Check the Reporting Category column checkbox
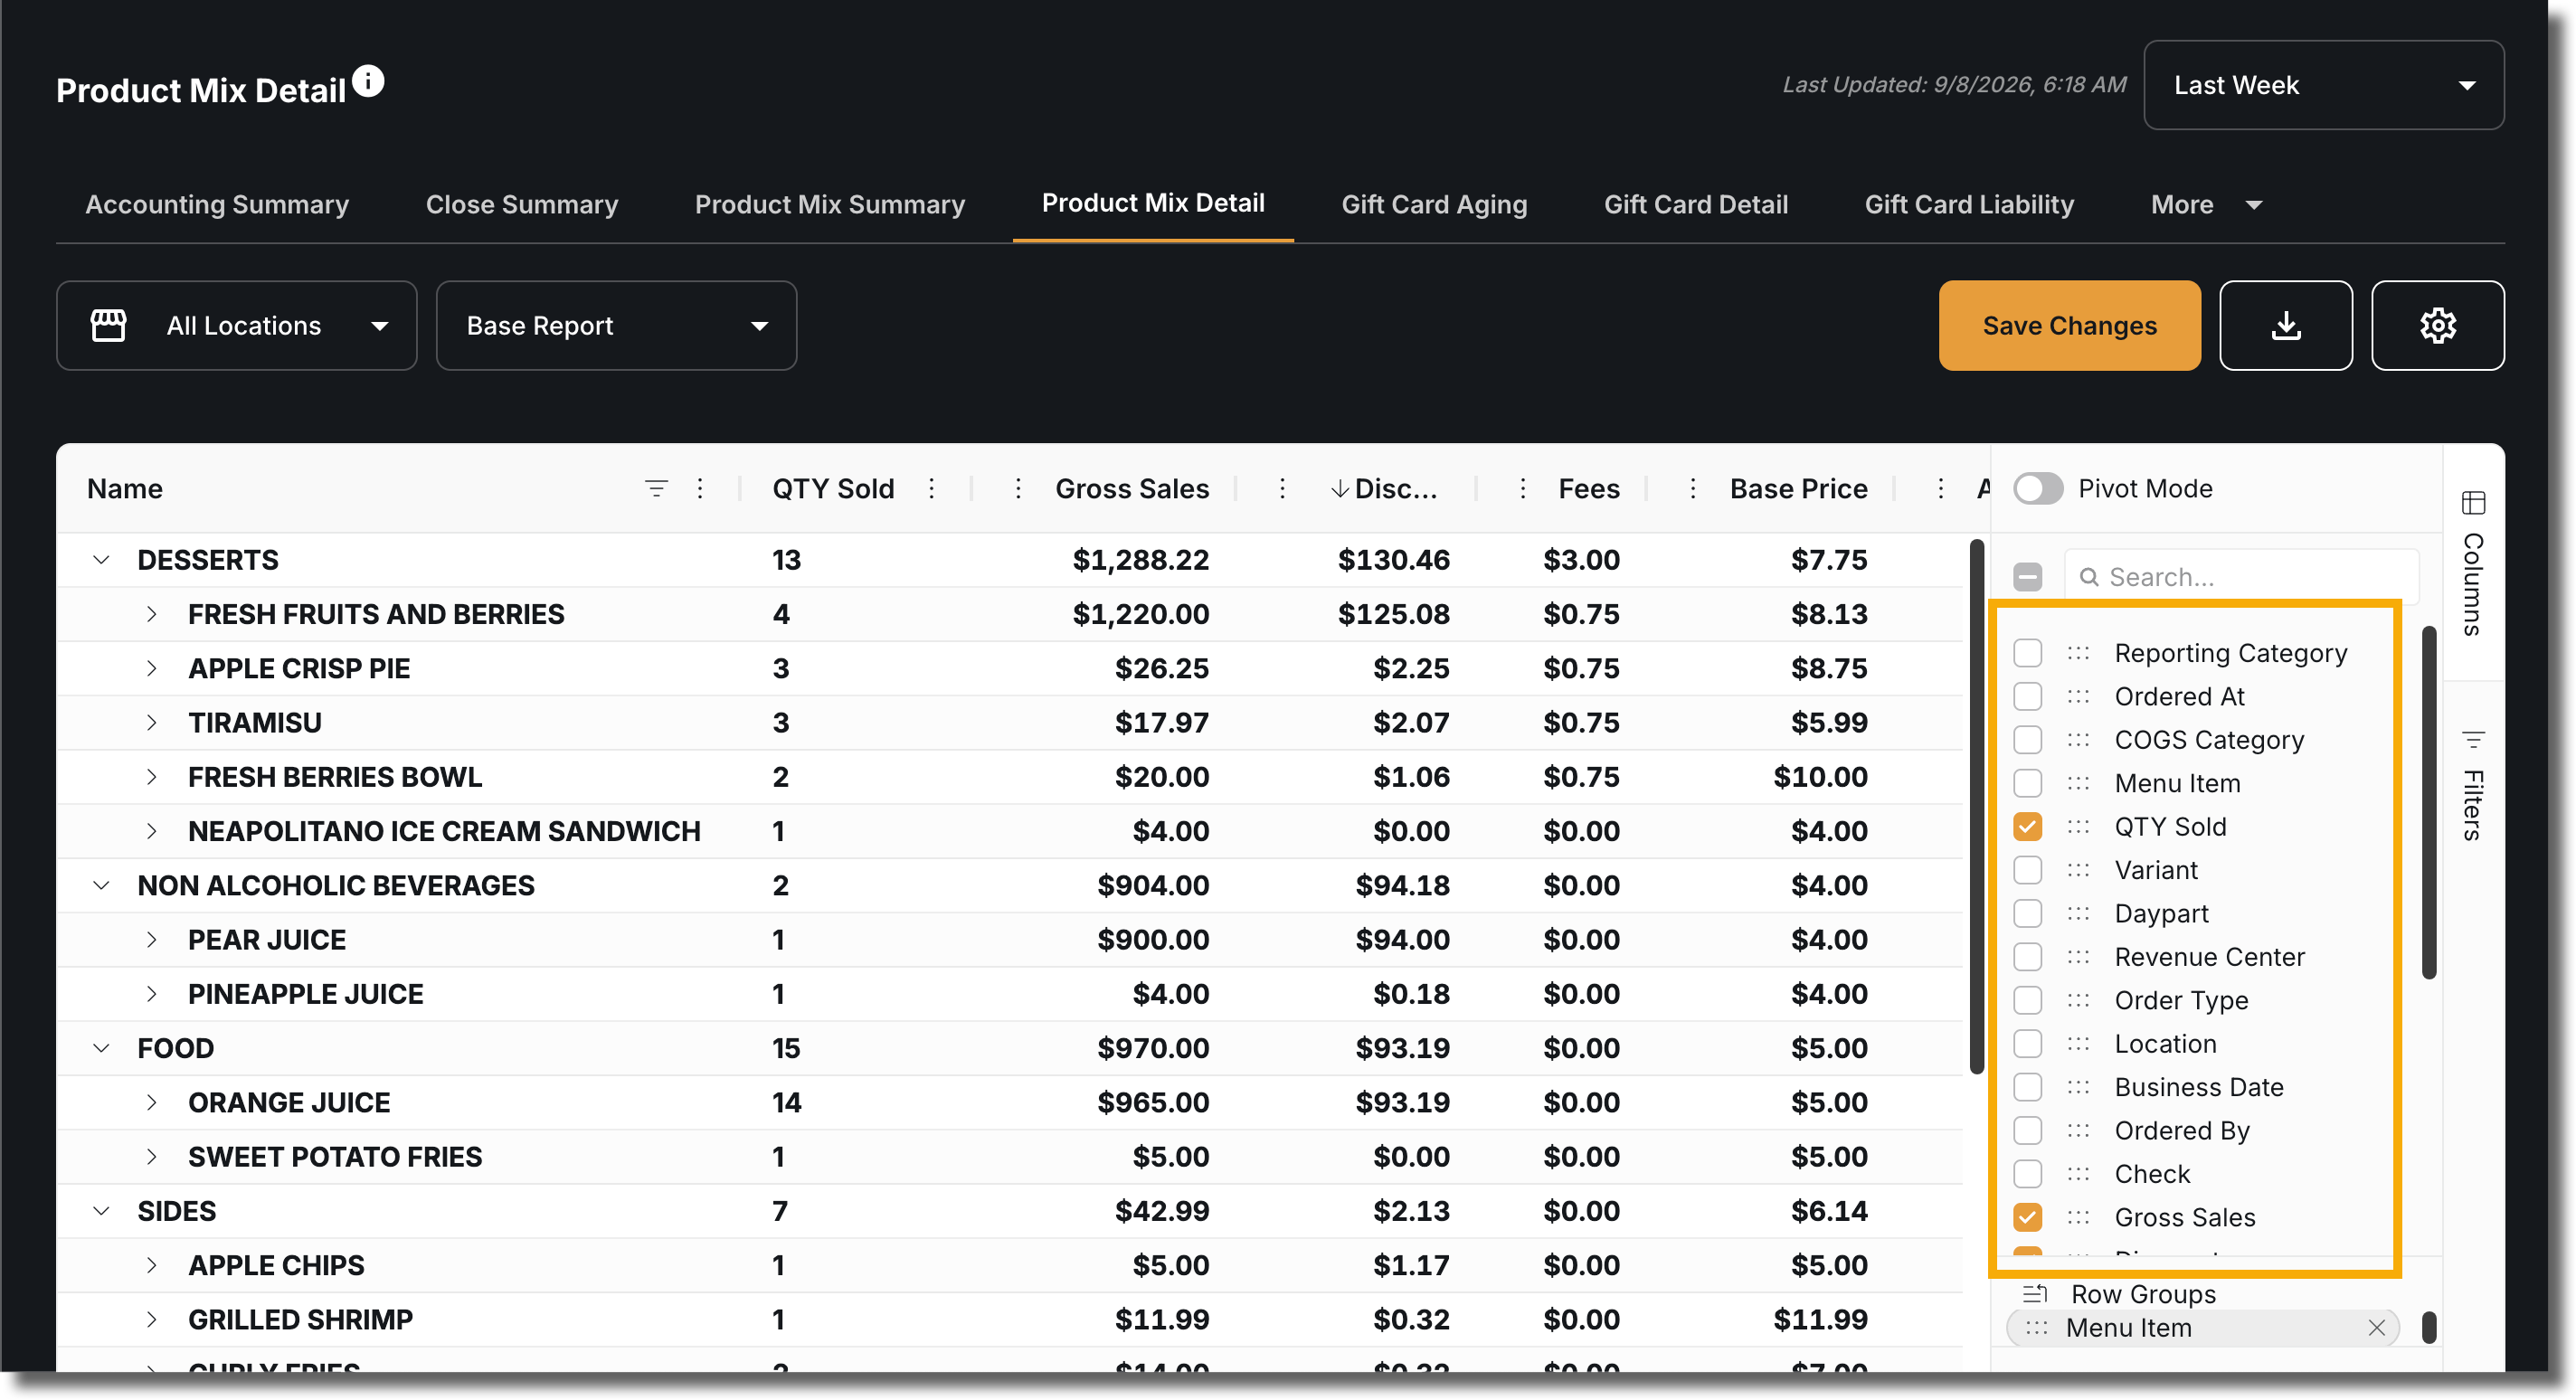The width and height of the screenshot is (2576, 1400). pyautogui.click(x=2027, y=653)
